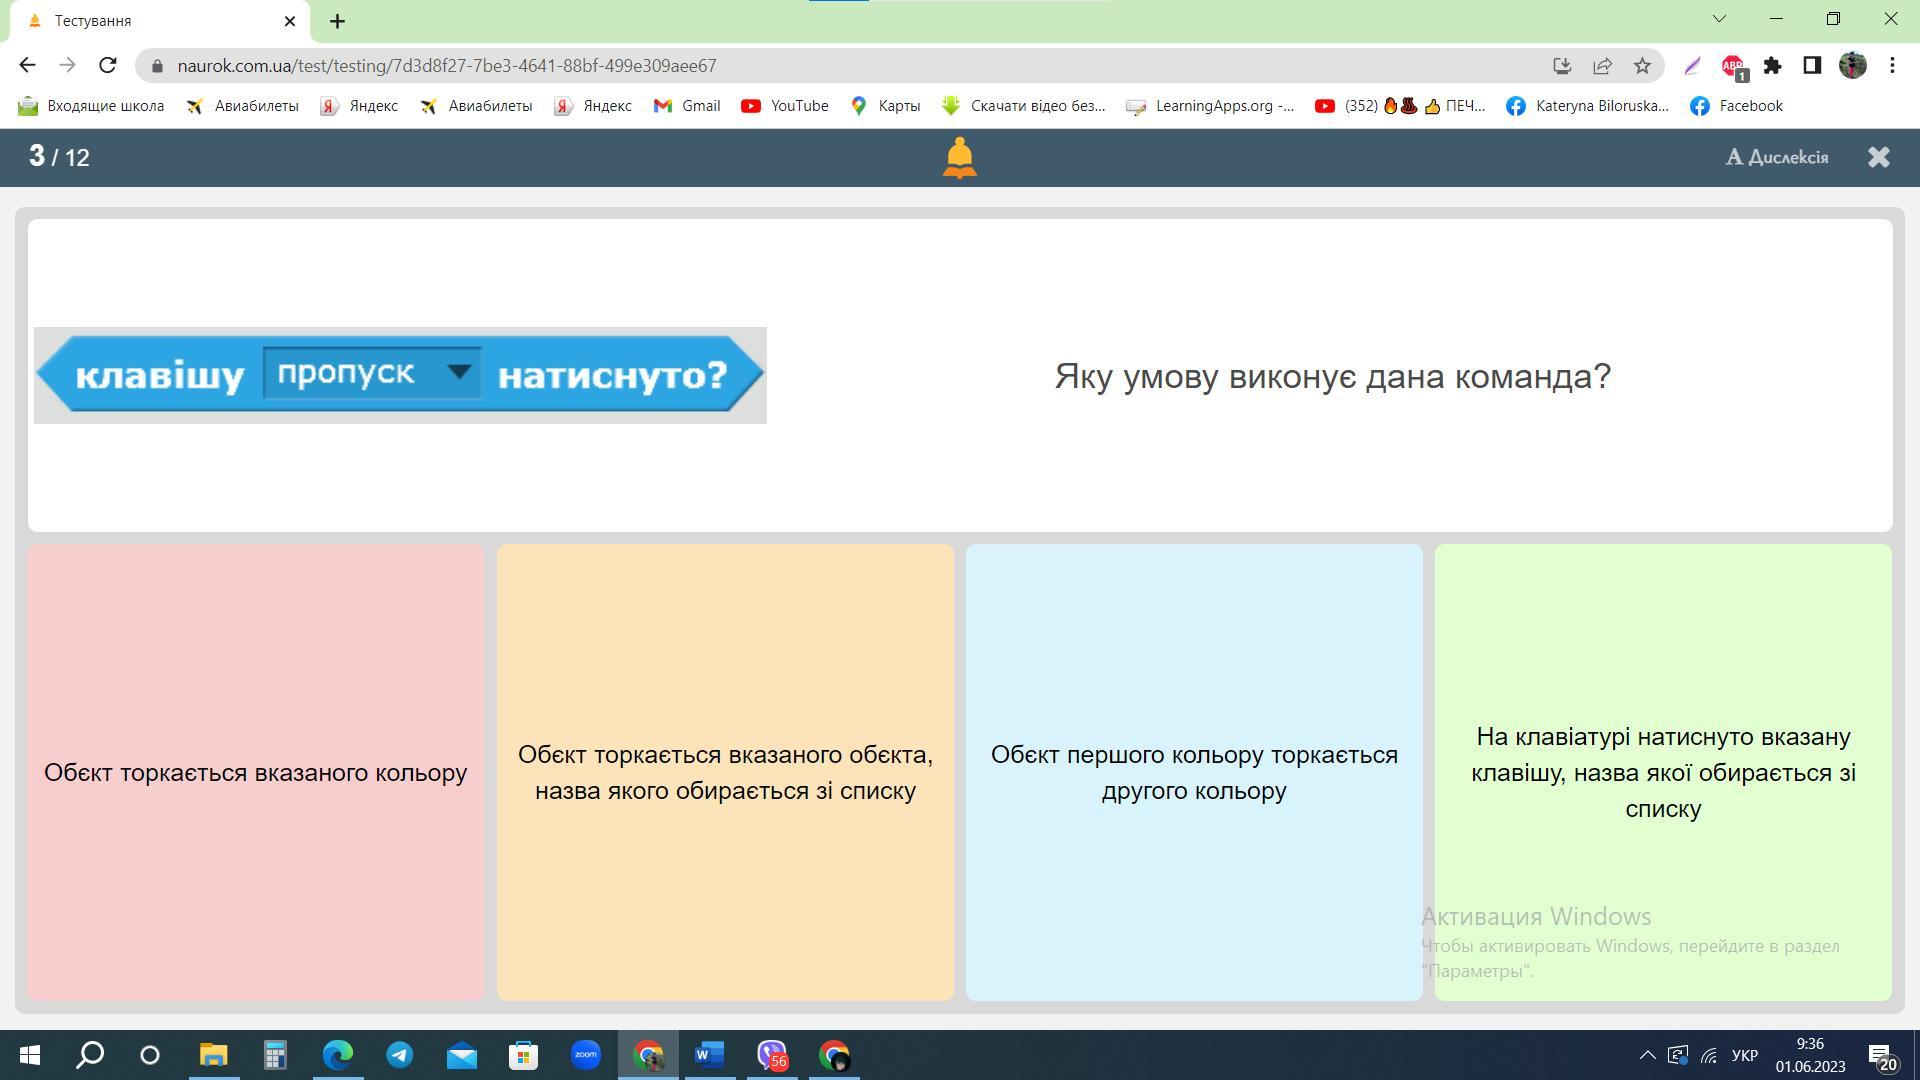Viewport: 1920px width, 1080px height.
Task: Toggle the Дислексія font mode
Action: pyautogui.click(x=1777, y=157)
